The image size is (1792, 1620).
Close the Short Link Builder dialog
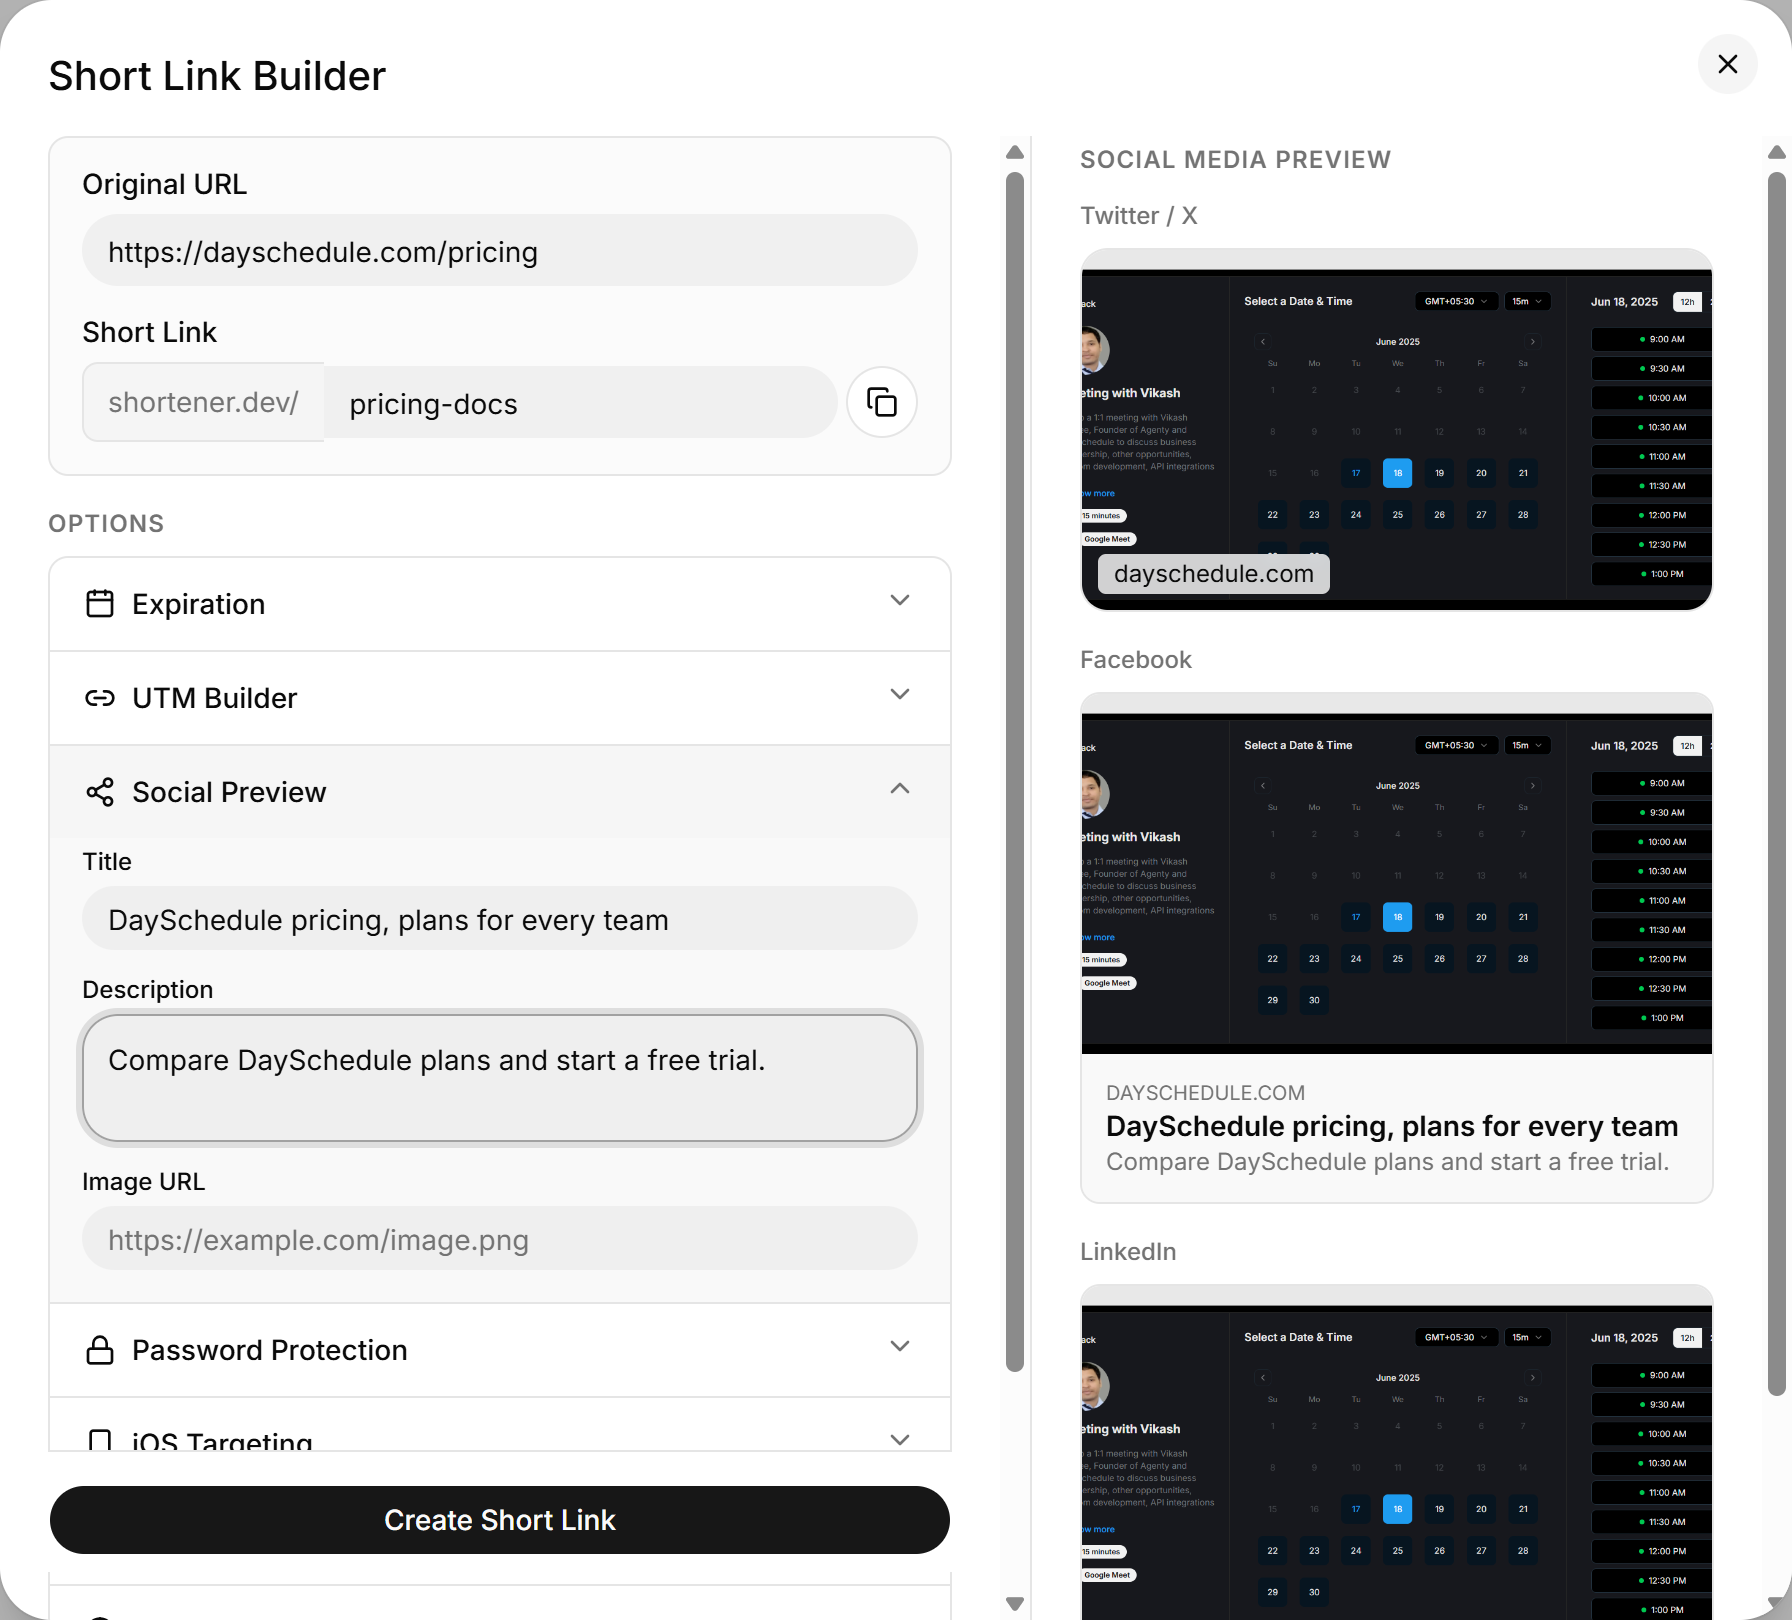[1727, 64]
